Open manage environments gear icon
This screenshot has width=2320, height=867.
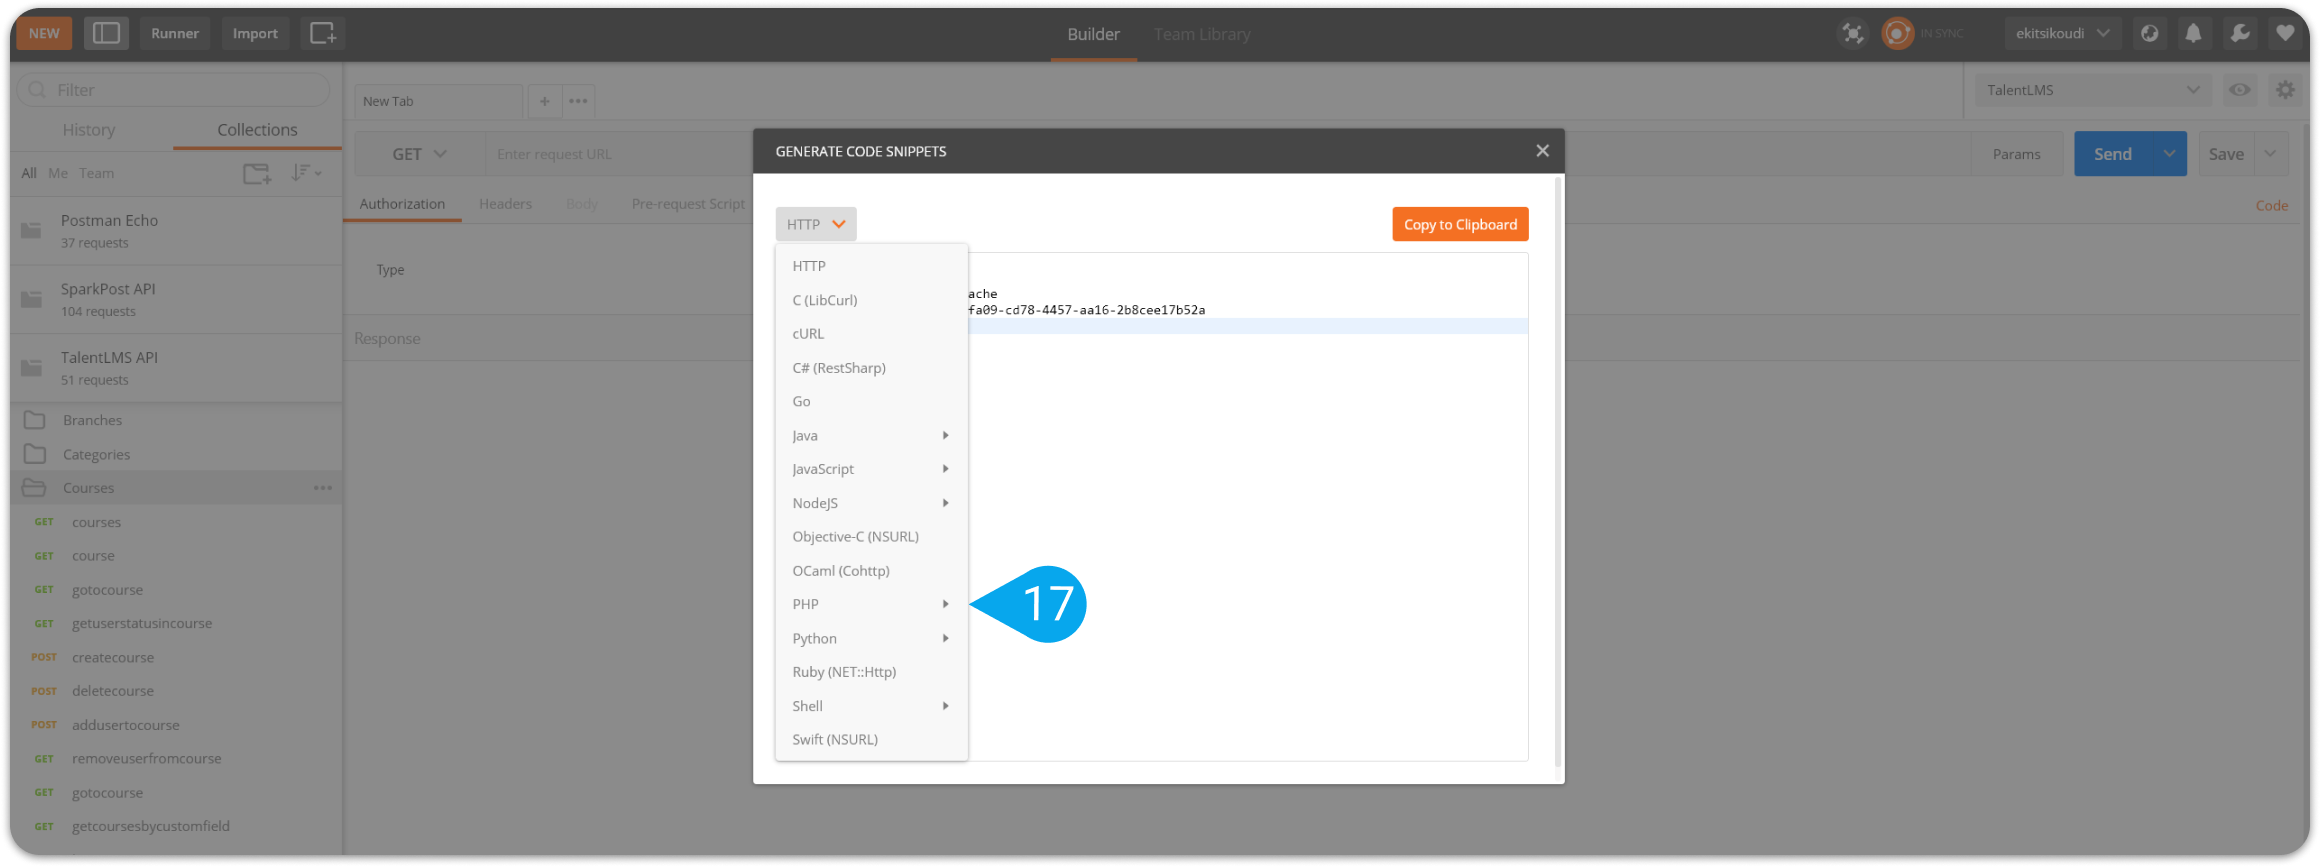[x=2285, y=90]
